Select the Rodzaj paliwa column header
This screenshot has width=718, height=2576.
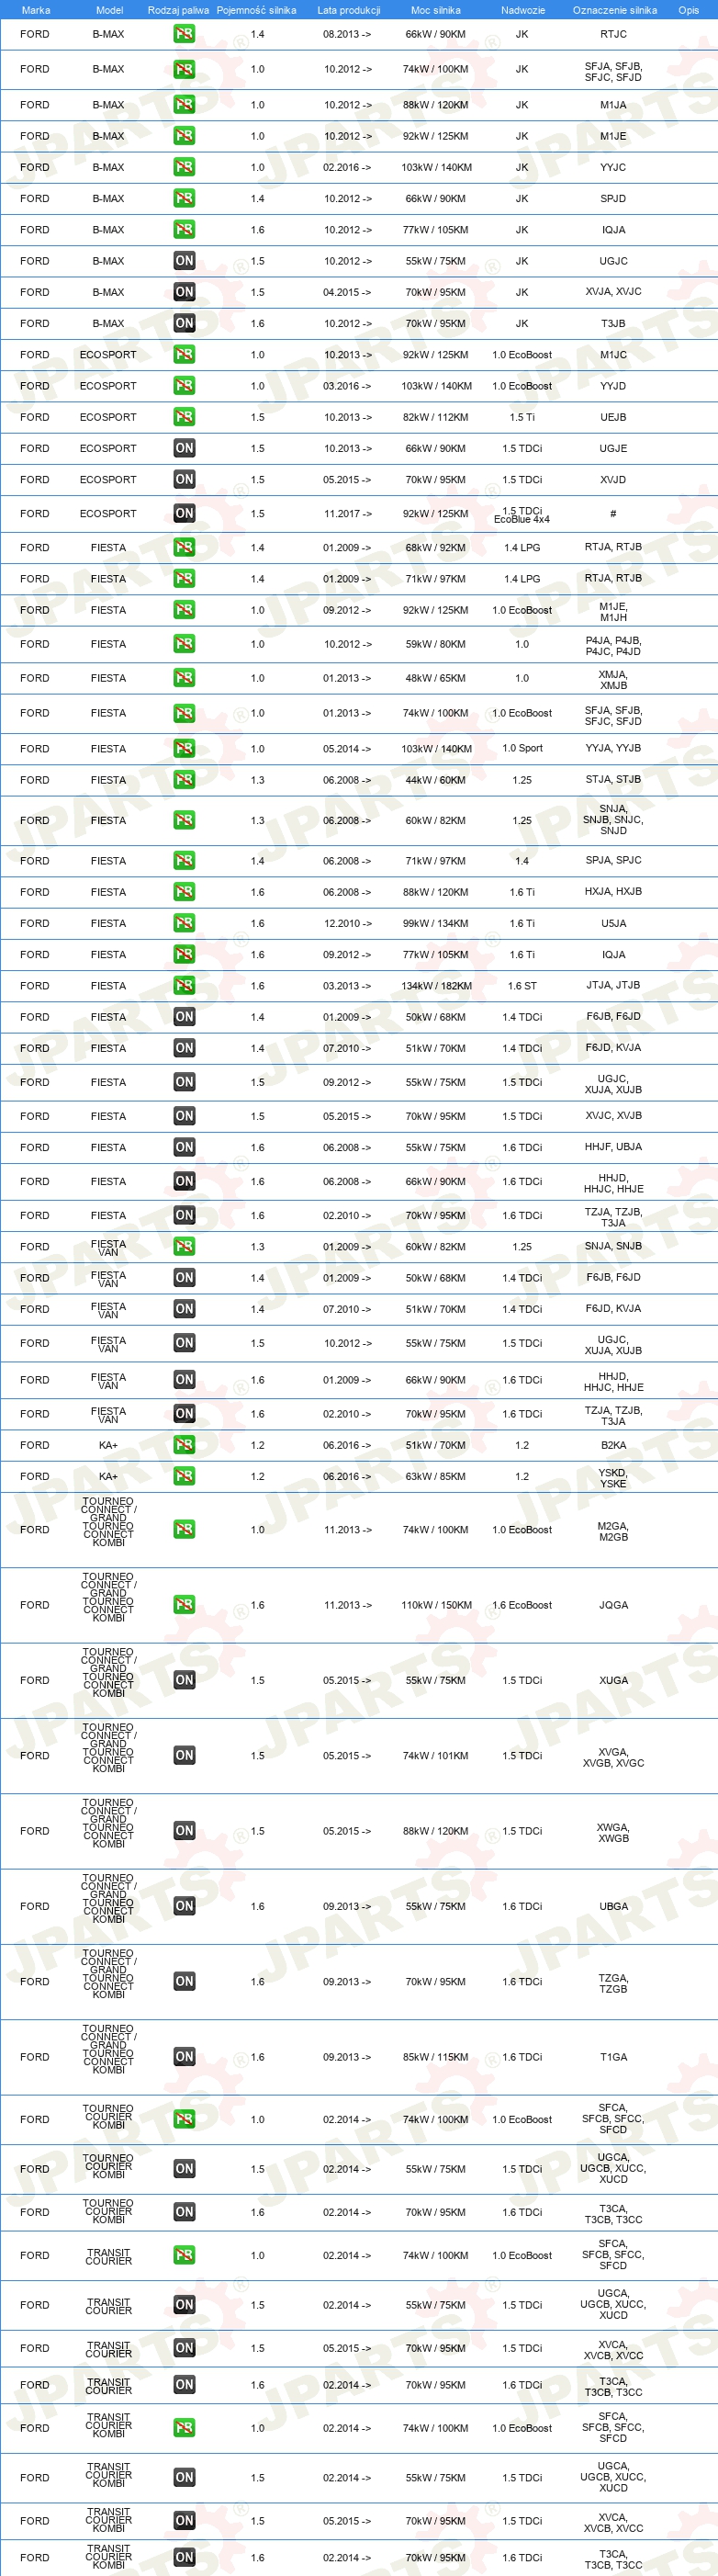tap(178, 10)
